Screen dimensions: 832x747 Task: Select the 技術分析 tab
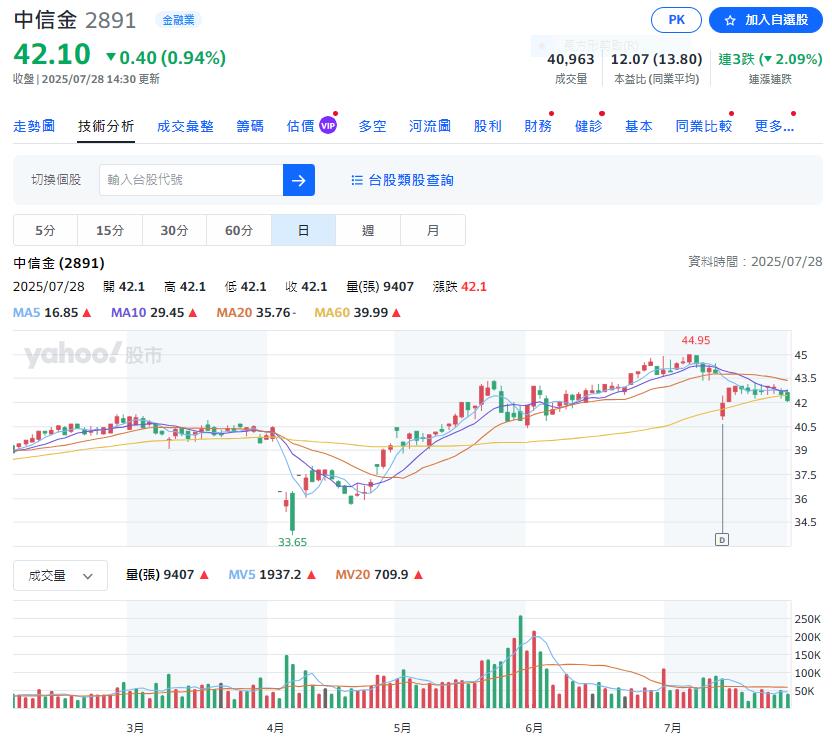106,126
